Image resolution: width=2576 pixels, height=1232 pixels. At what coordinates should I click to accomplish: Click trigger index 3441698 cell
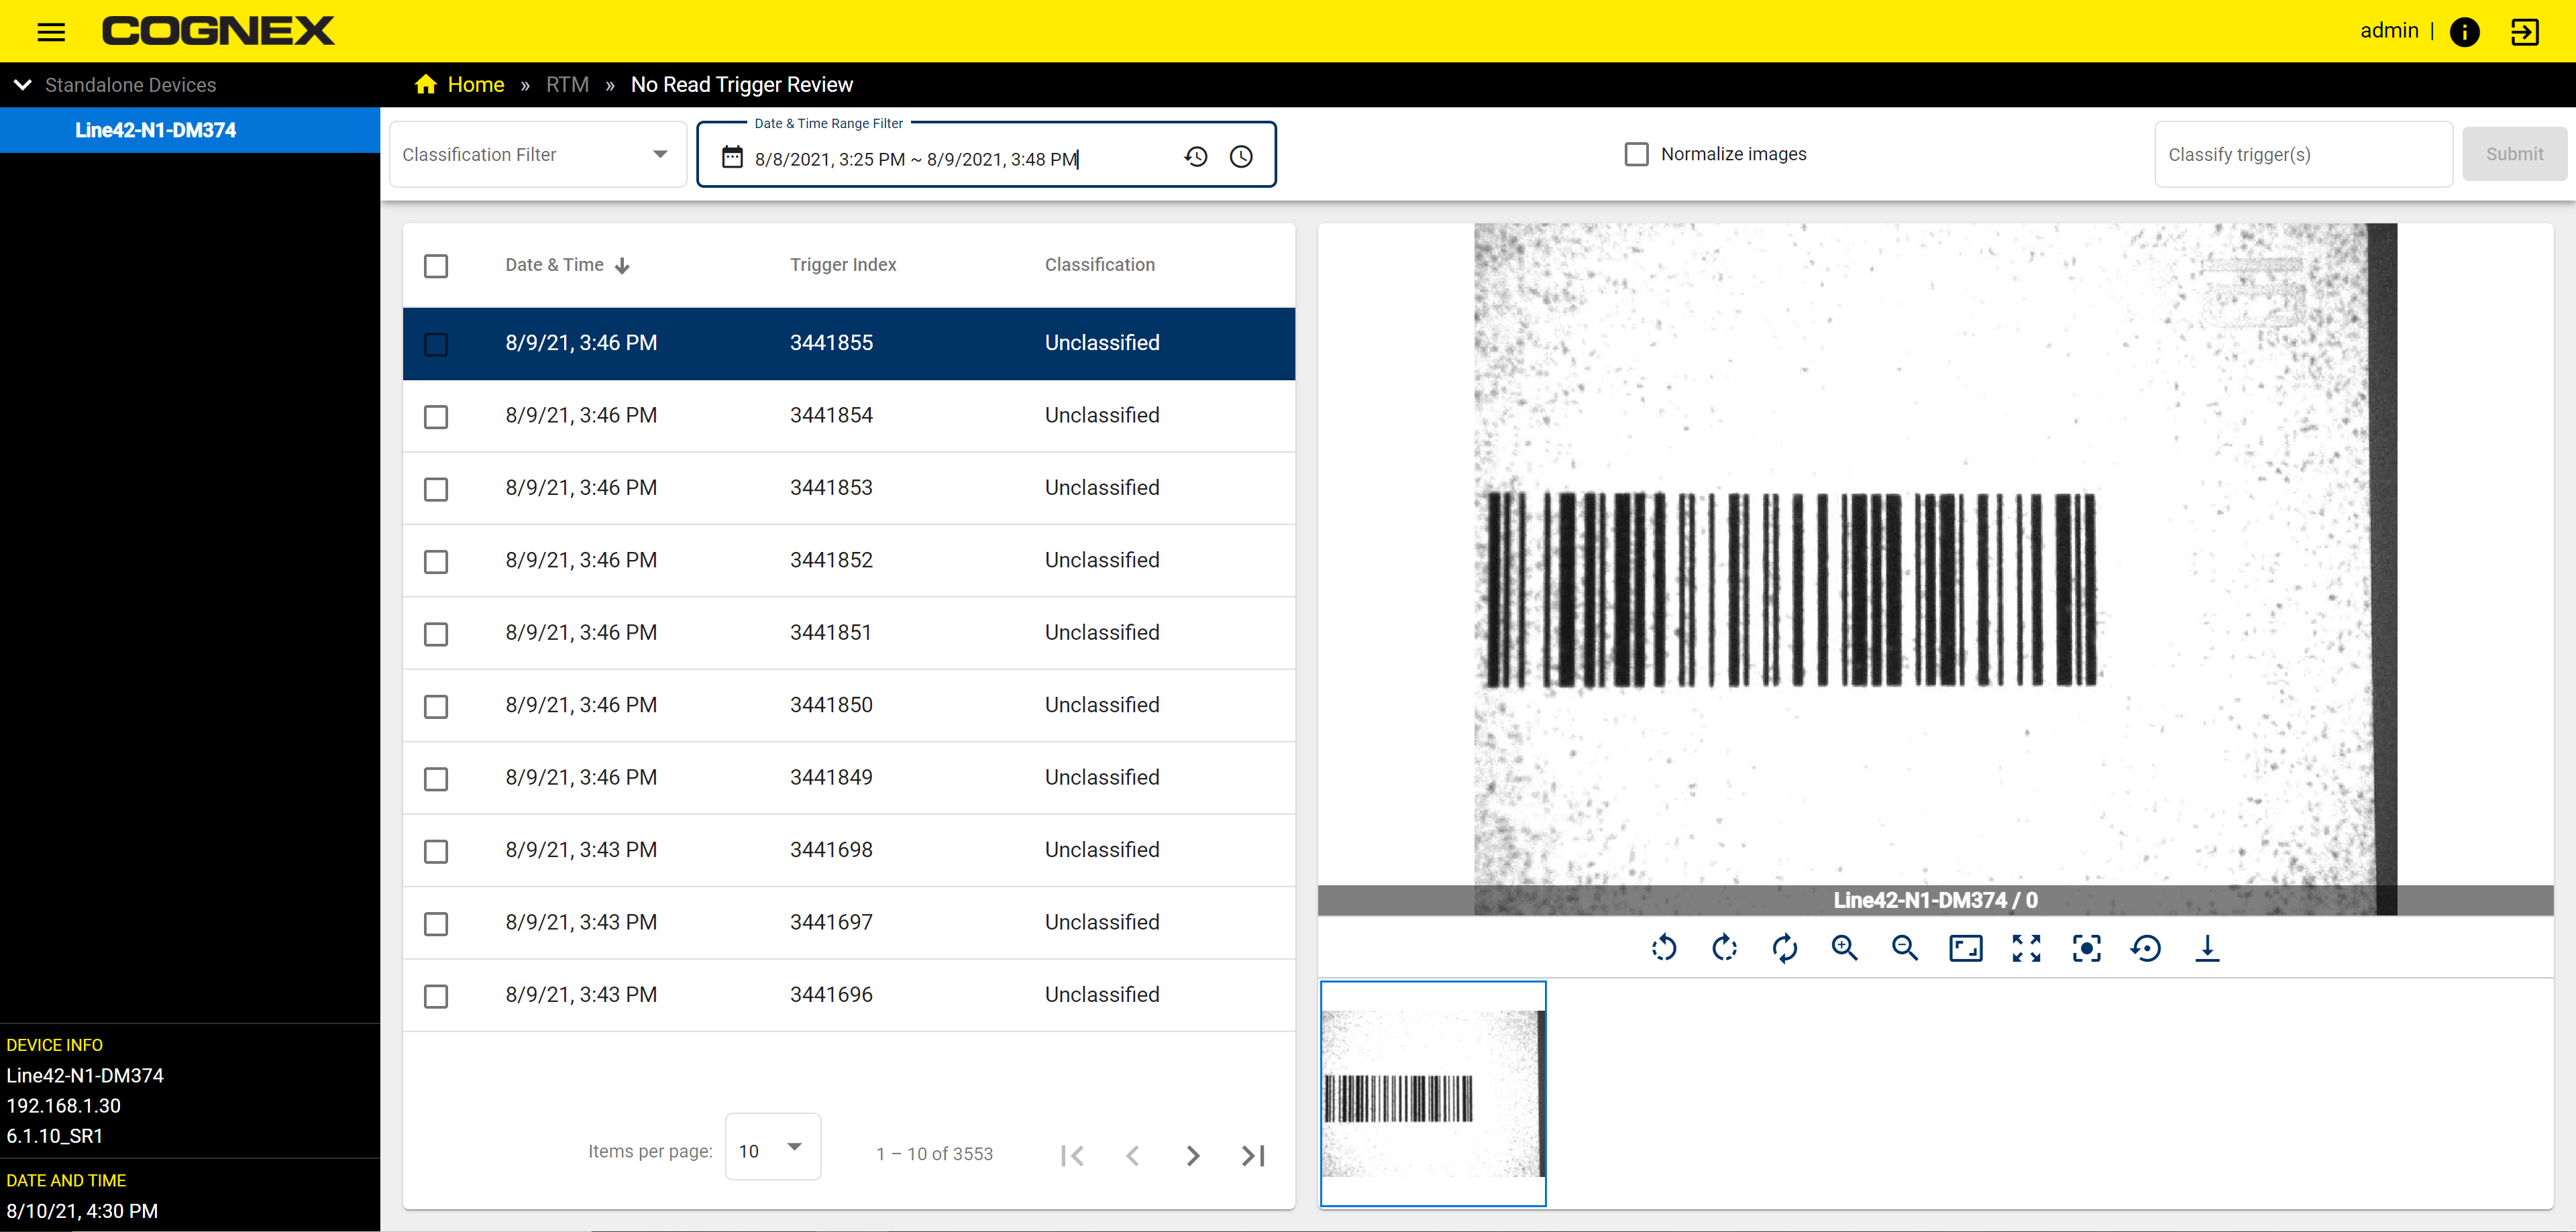coord(831,850)
